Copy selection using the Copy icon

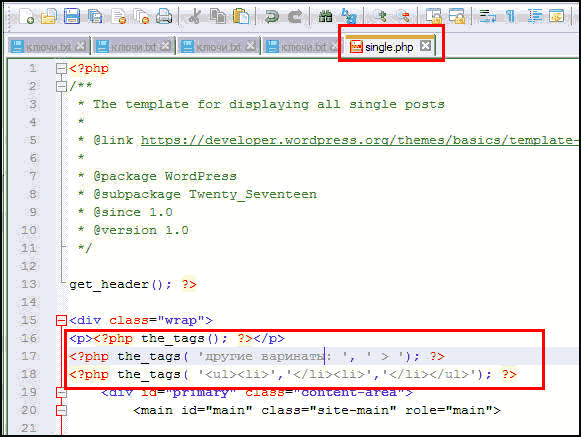pos(218,16)
